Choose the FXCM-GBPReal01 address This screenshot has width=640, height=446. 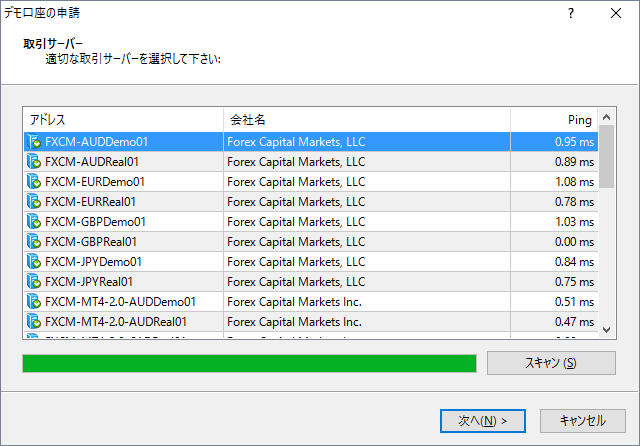click(91, 242)
